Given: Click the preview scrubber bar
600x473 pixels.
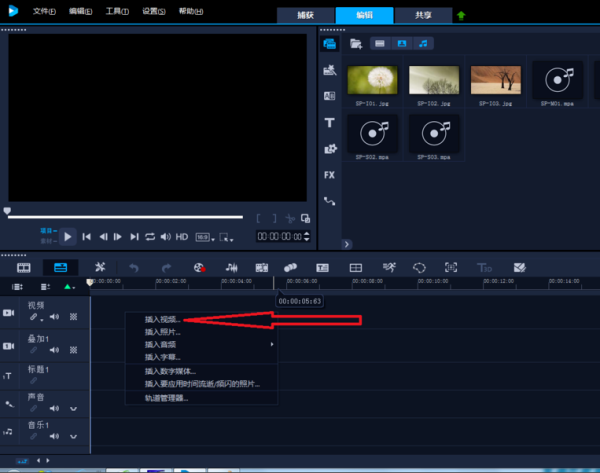Looking at the screenshot, I should 125,216.
